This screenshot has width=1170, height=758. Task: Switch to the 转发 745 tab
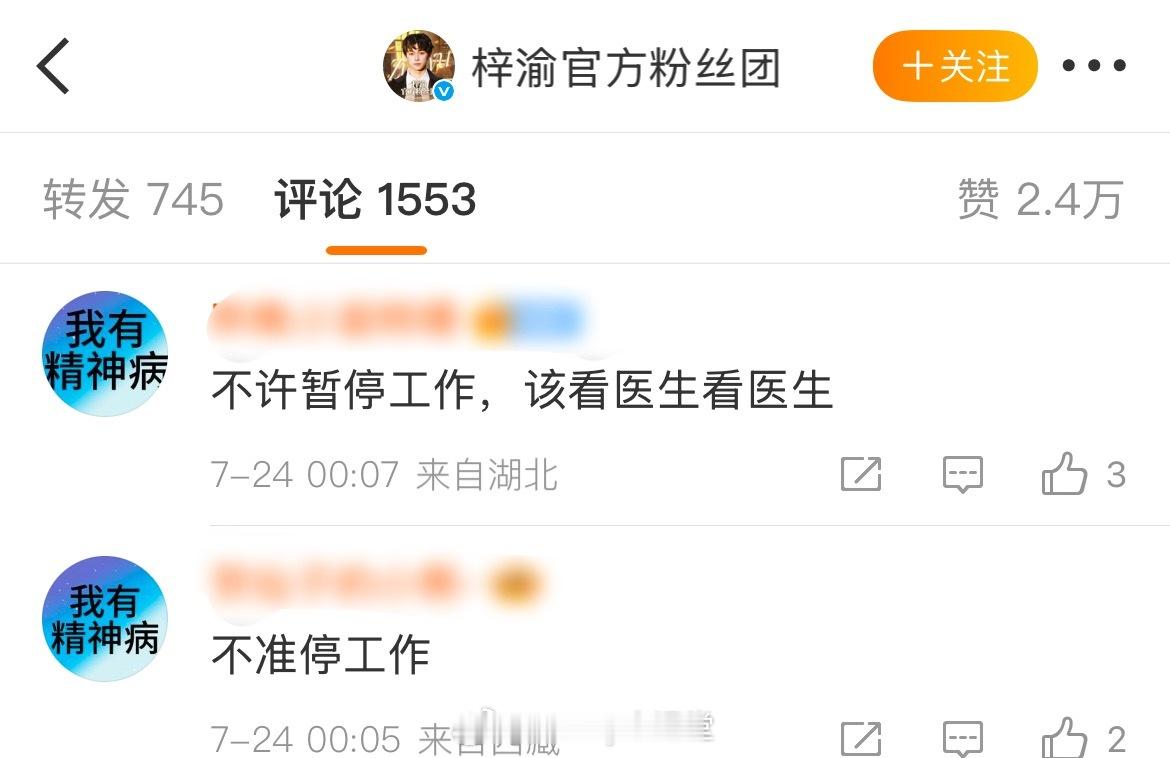[133, 199]
